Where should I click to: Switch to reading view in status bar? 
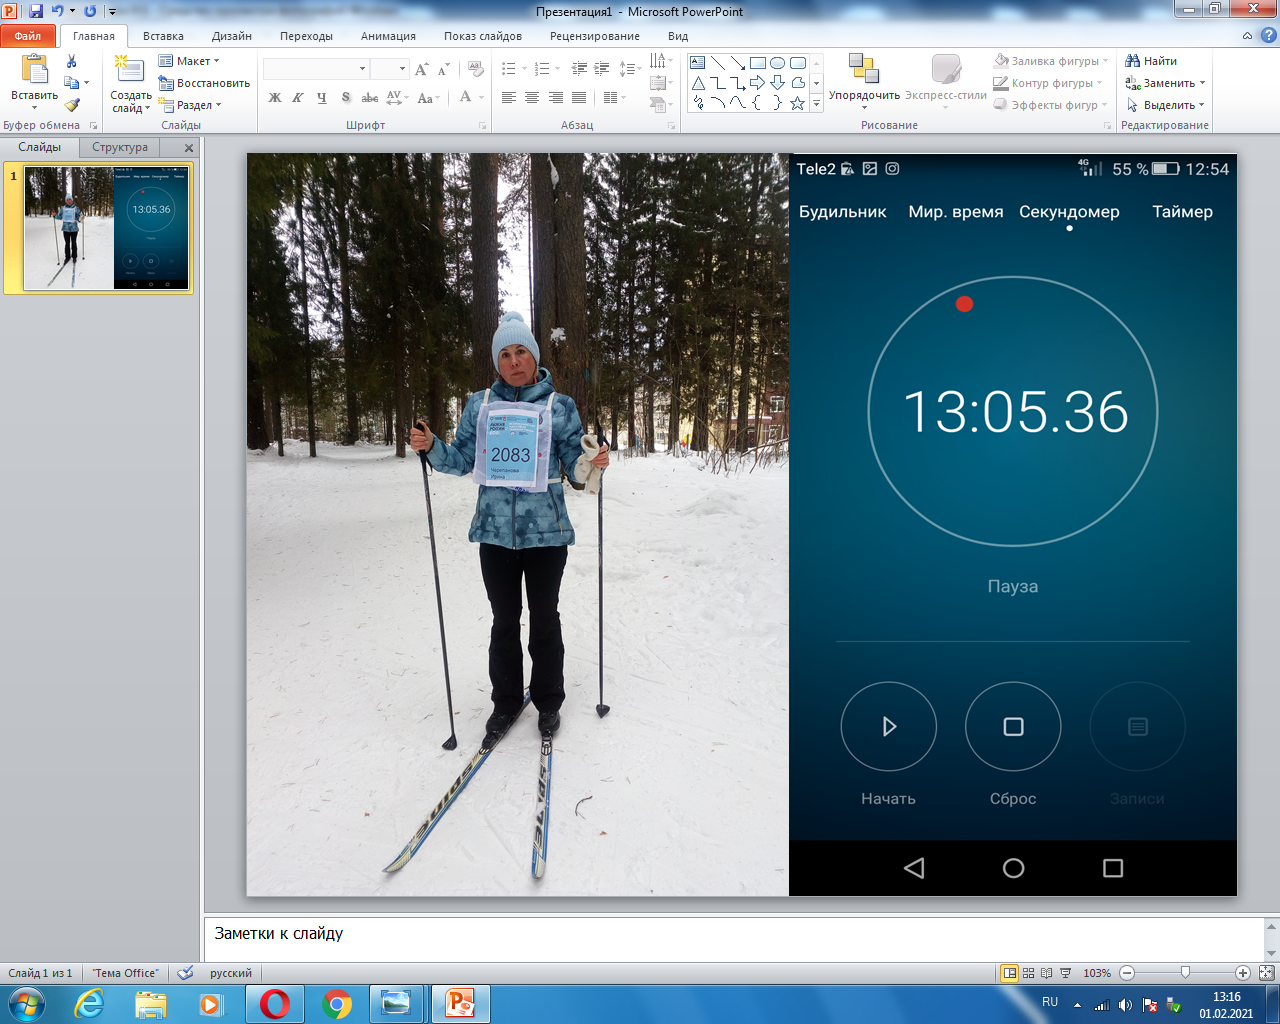coord(1046,973)
